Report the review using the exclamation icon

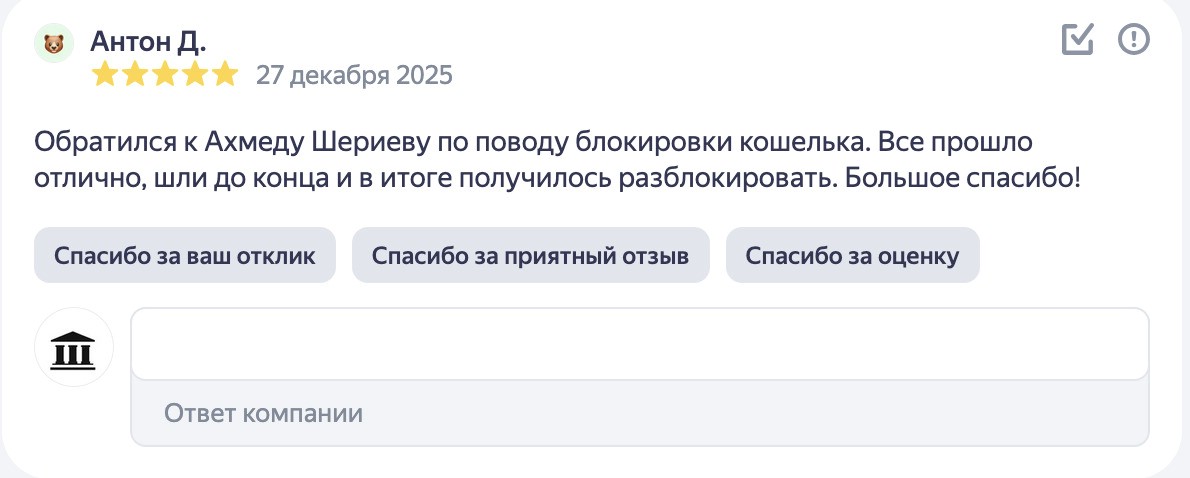pyautogui.click(x=1134, y=40)
